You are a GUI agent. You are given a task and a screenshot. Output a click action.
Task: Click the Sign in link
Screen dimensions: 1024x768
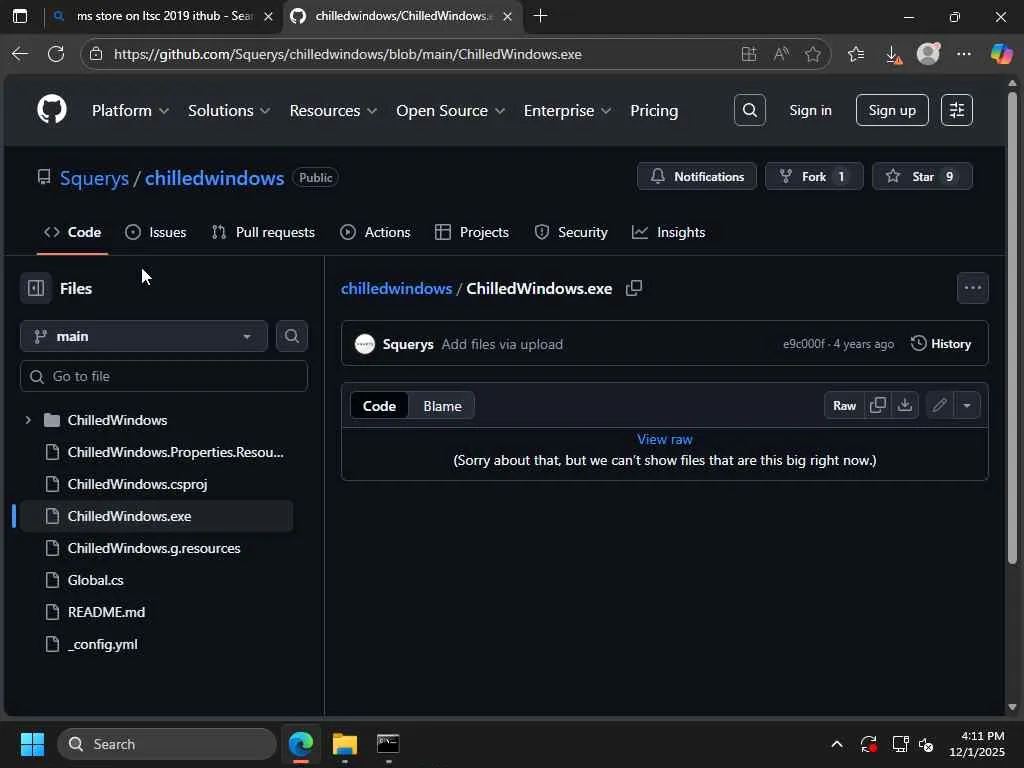tap(810, 110)
